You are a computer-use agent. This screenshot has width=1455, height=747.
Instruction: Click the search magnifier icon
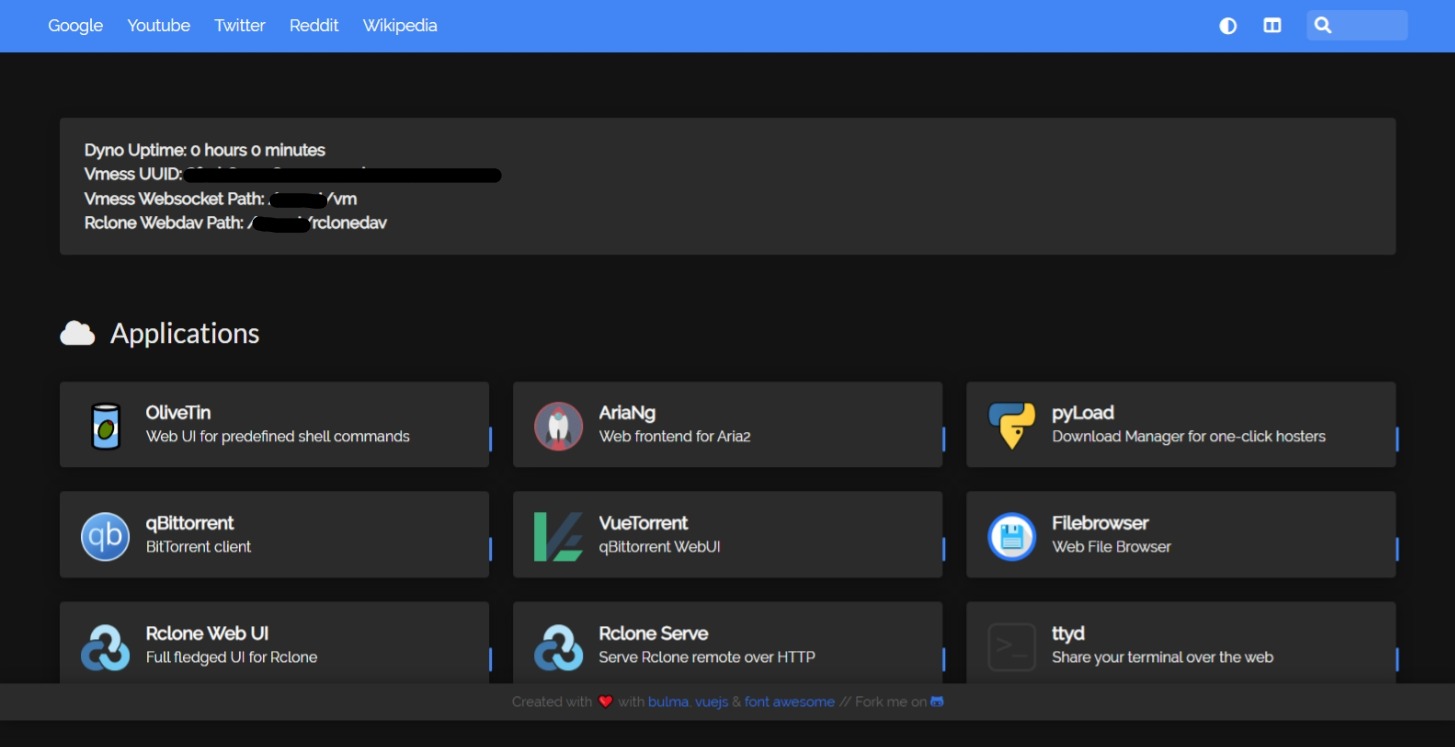coord(1323,26)
